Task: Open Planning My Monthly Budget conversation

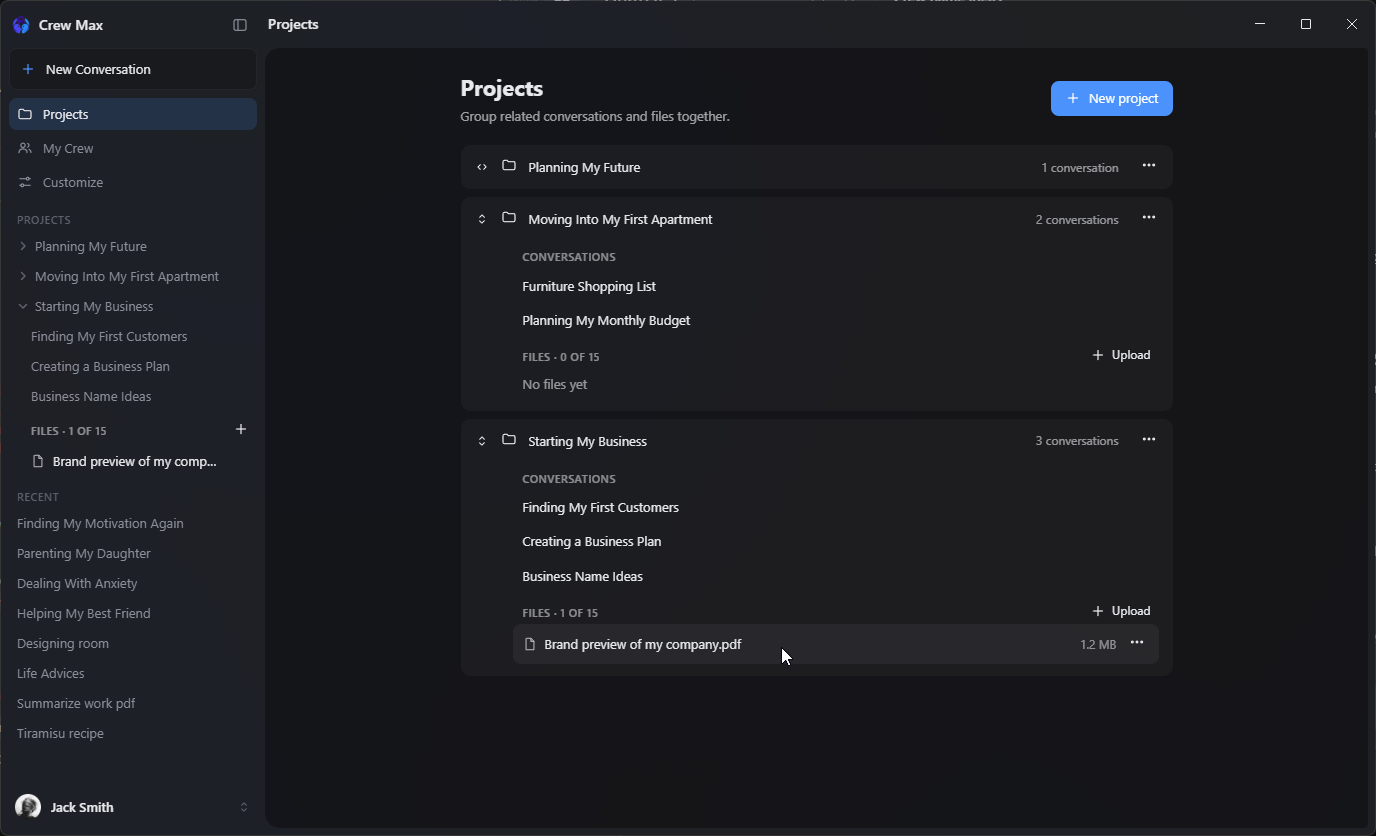Action: coord(606,320)
